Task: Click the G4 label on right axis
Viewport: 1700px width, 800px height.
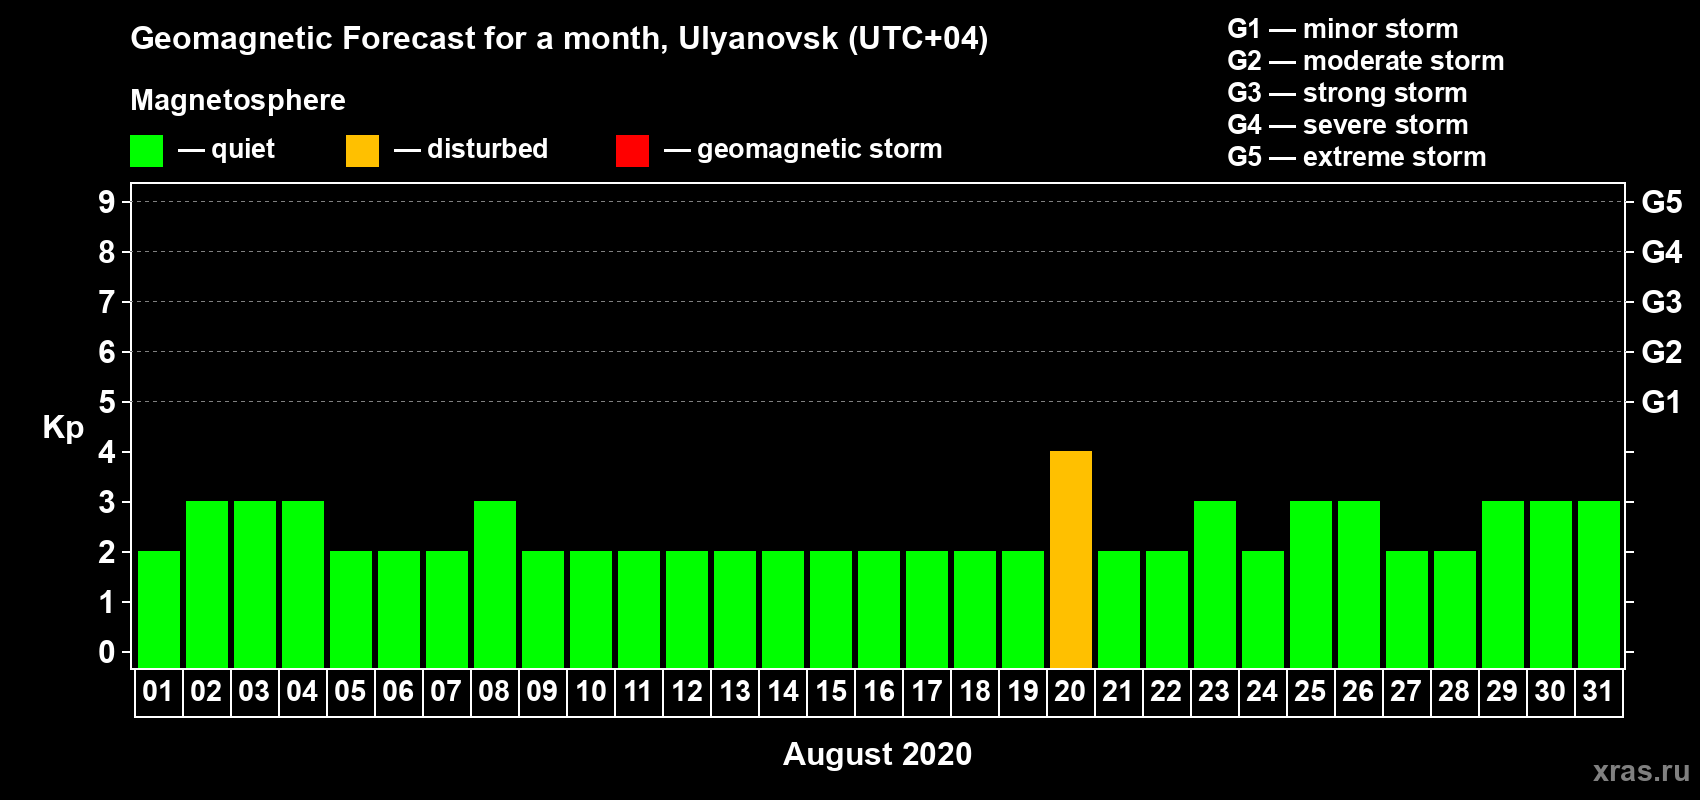Action: pos(1661,252)
